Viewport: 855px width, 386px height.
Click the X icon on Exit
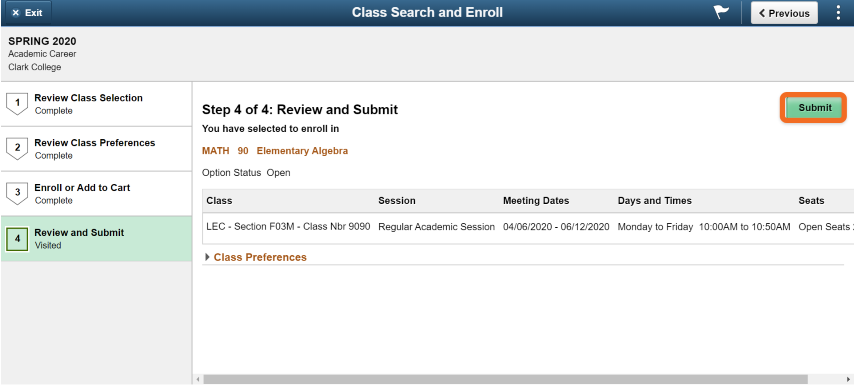(x=15, y=13)
